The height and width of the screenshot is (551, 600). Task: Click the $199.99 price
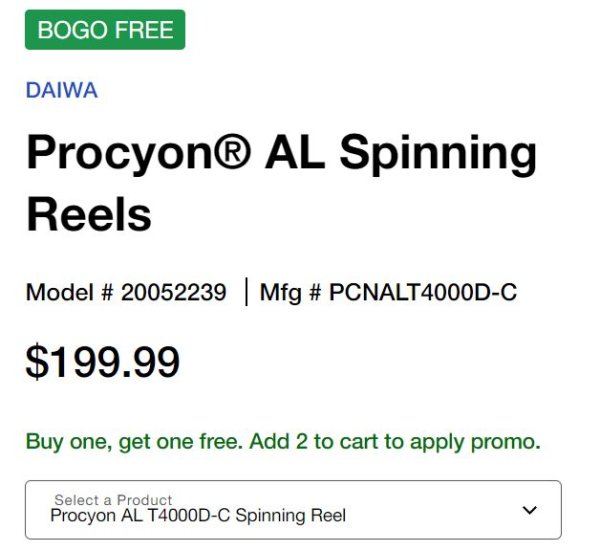click(103, 362)
